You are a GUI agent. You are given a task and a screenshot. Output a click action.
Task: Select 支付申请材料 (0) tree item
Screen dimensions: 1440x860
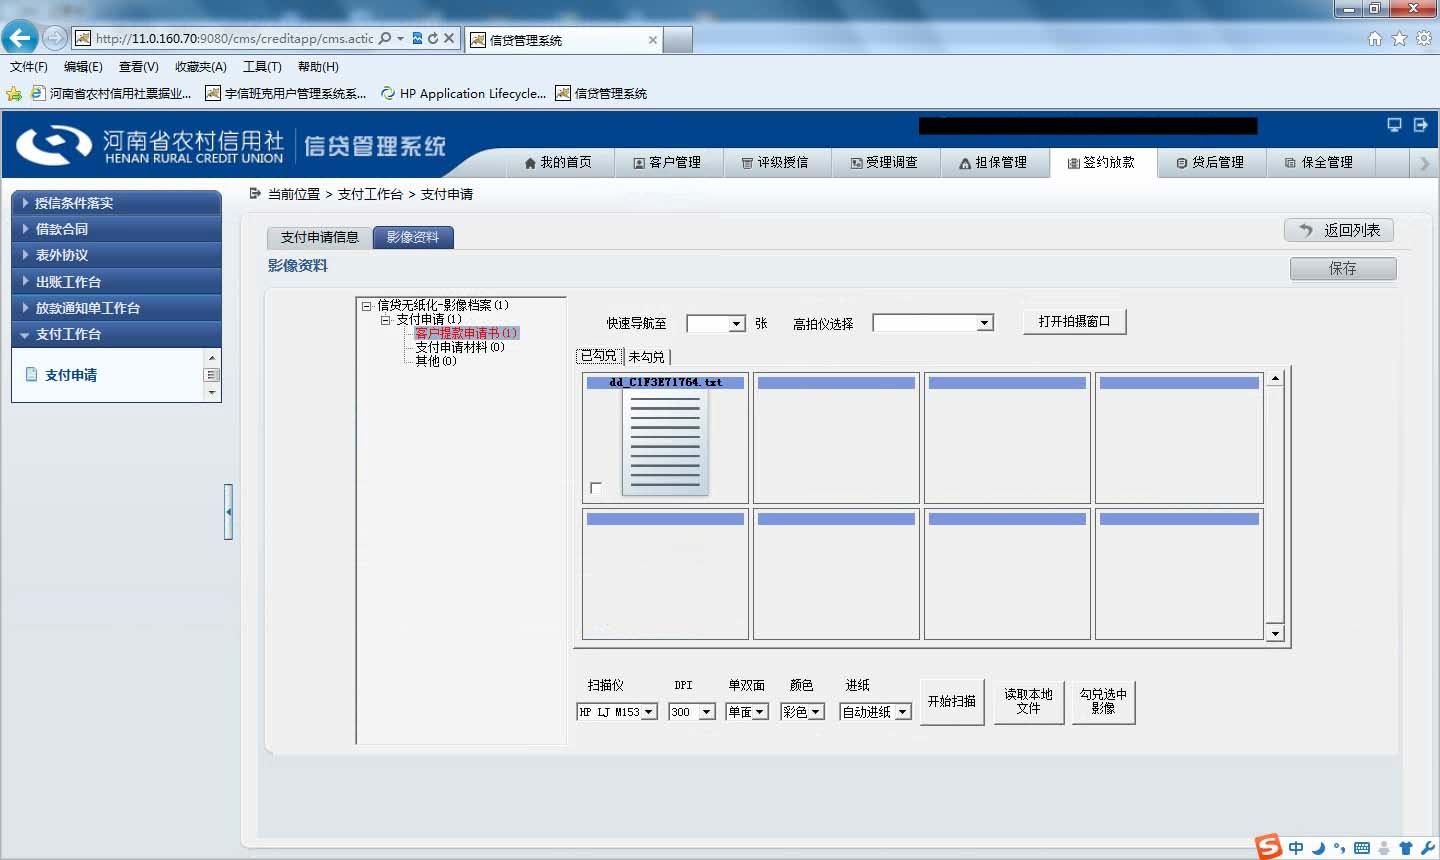(x=460, y=347)
